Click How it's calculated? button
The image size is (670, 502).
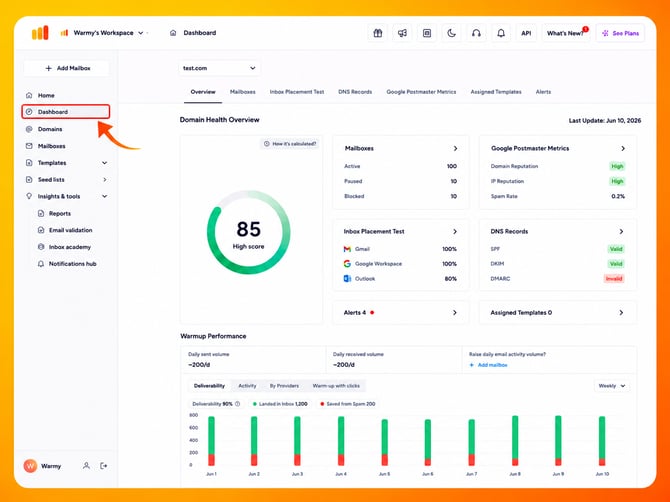pyautogui.click(x=290, y=144)
